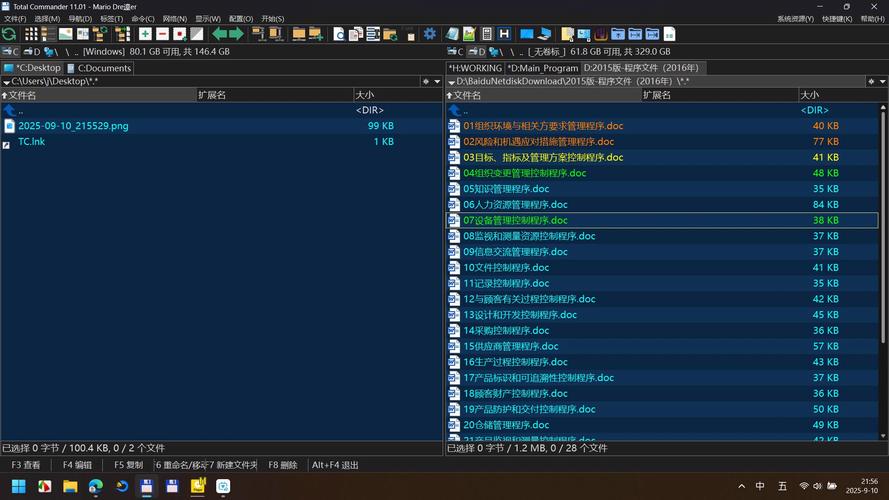
Task: Switch to brief list view icon
Action: click(31, 34)
